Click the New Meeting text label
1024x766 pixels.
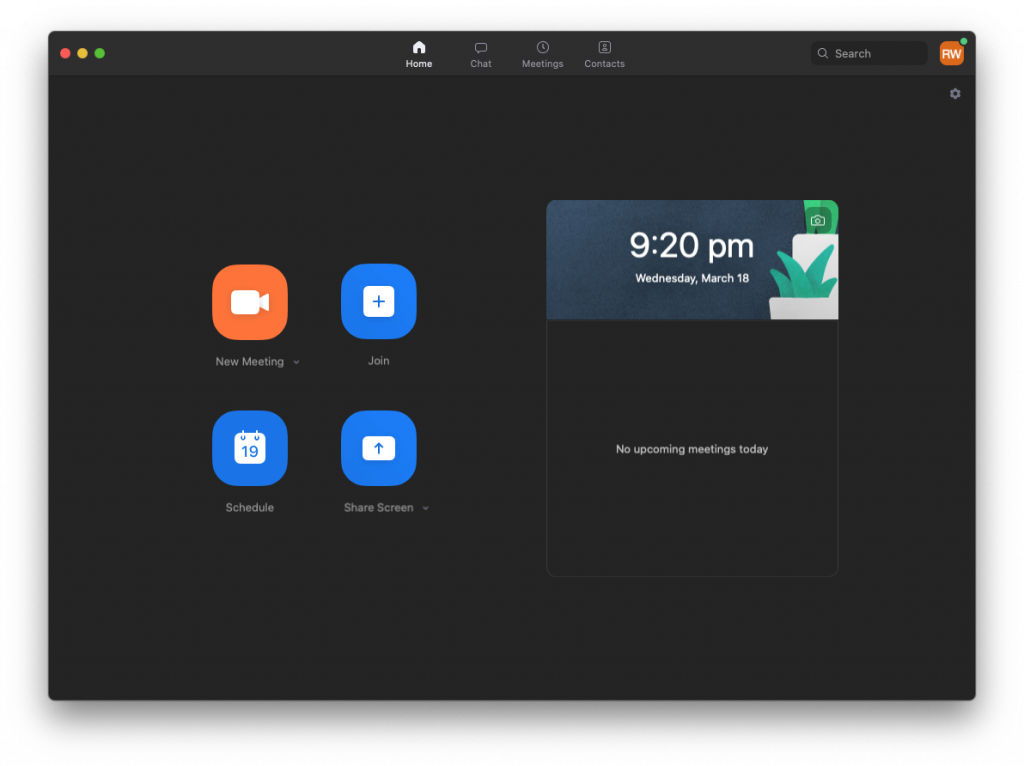[x=249, y=362]
